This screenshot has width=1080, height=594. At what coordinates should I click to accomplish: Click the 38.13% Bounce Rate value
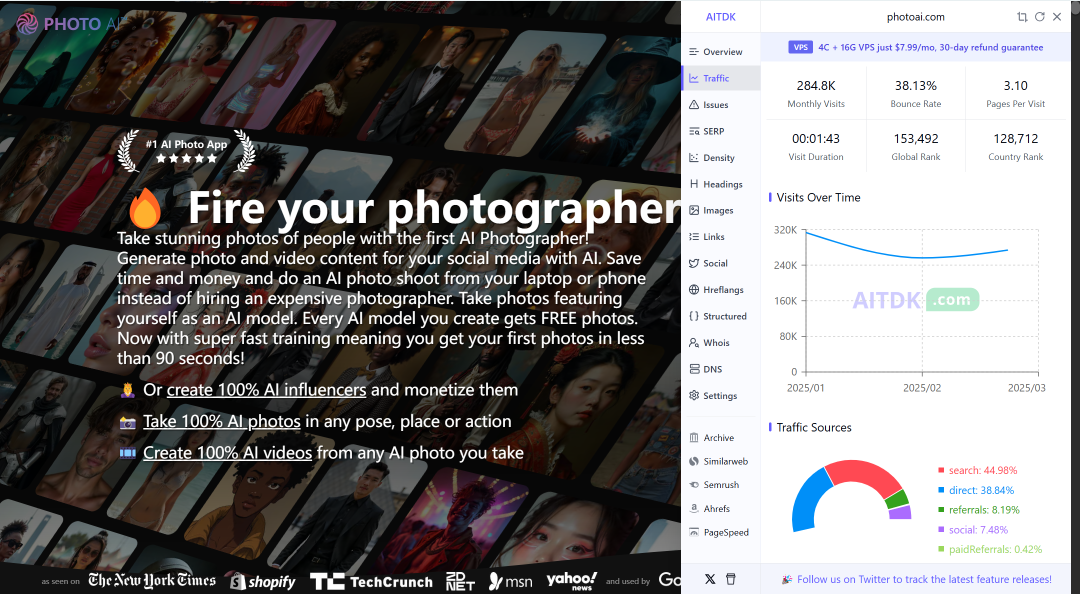pyautogui.click(x=915, y=85)
